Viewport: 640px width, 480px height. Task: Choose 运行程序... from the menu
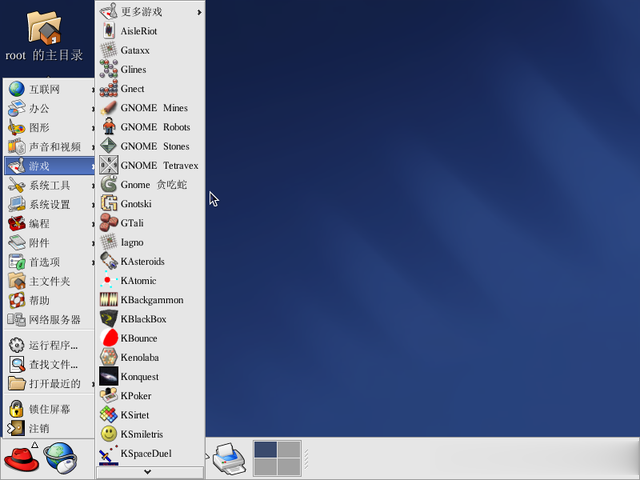50,345
